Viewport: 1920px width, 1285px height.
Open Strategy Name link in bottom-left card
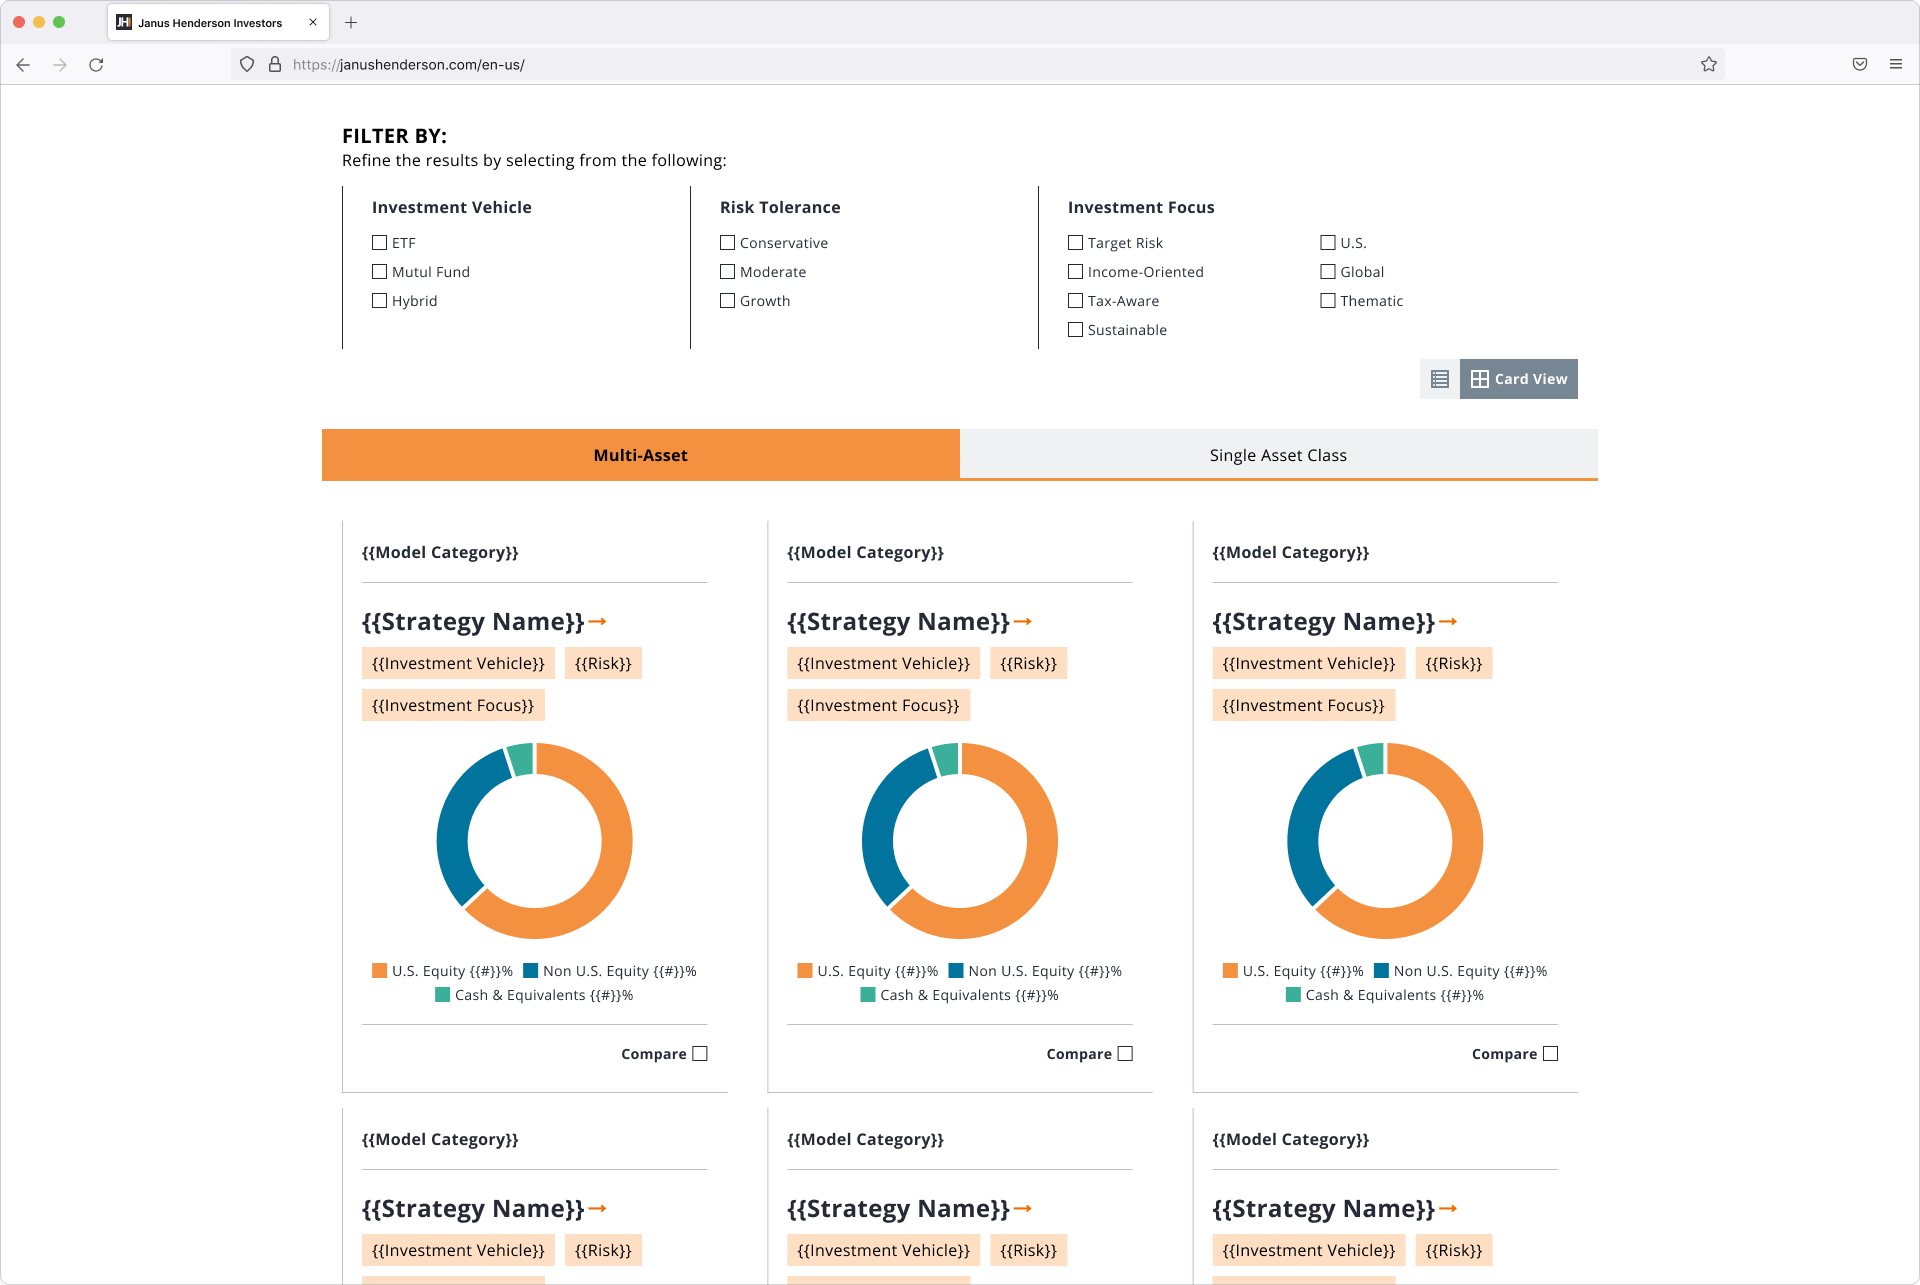click(473, 1209)
